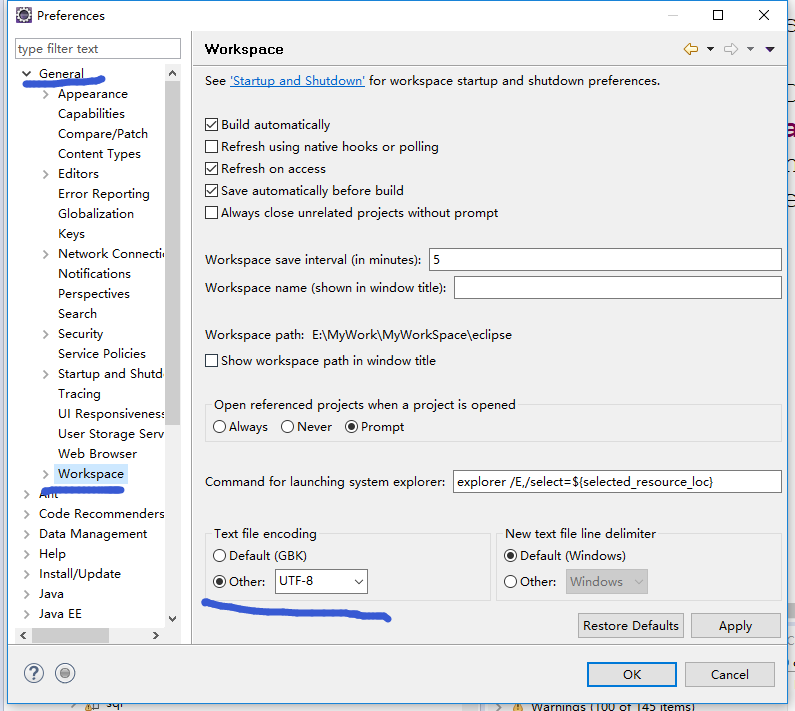Open the forward history dropdown arrow
Screen dimensions: 795x711
(x=750, y=49)
